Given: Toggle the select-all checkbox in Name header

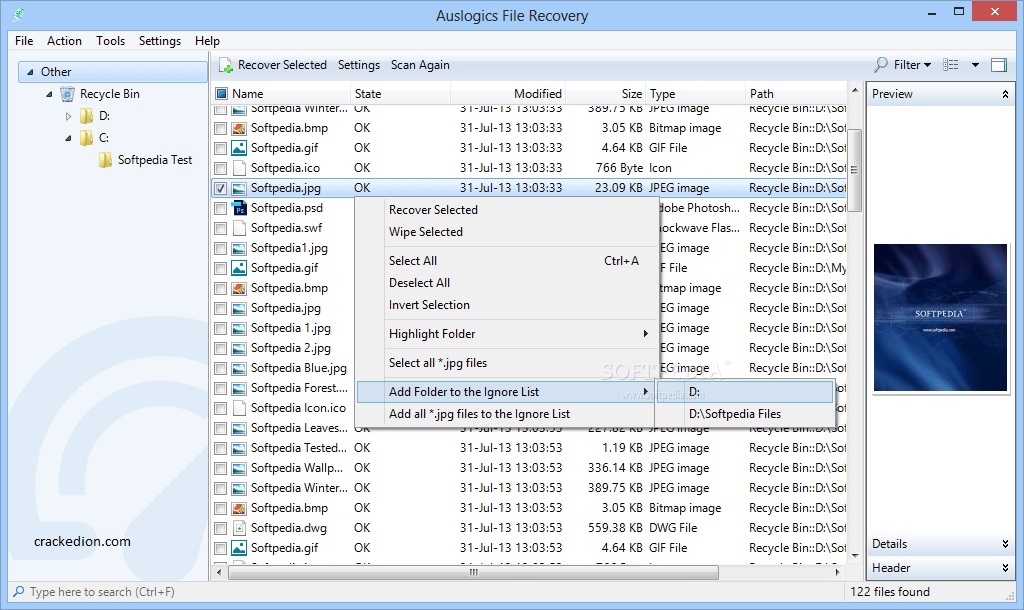Looking at the screenshot, I should (221, 94).
